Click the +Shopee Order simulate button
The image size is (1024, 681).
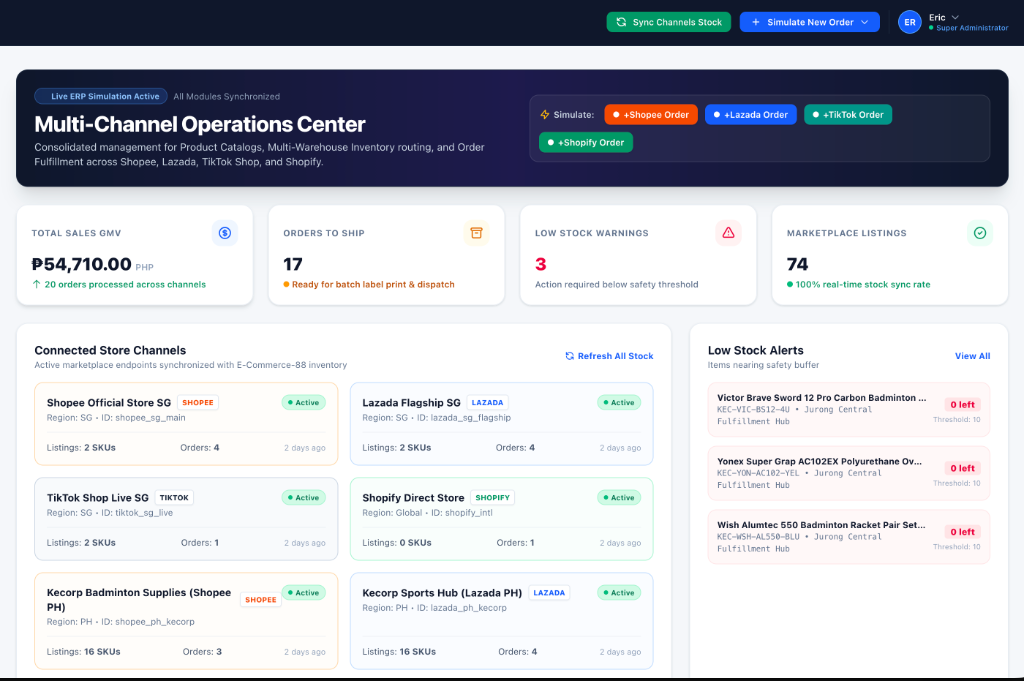pos(650,115)
